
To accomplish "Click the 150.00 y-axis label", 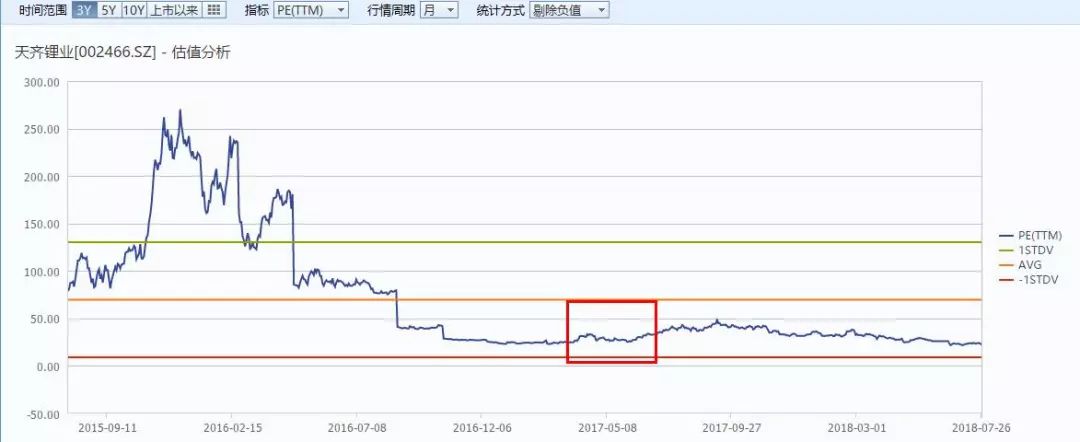I will coord(43,224).
